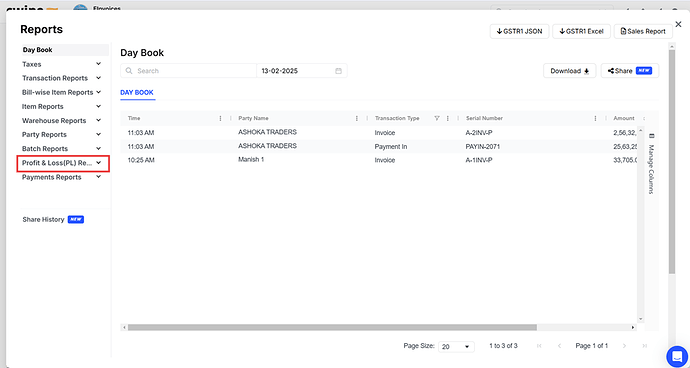The width and height of the screenshot is (690, 368).
Task: Click the horizontal table scrollbar
Action: coord(332,328)
